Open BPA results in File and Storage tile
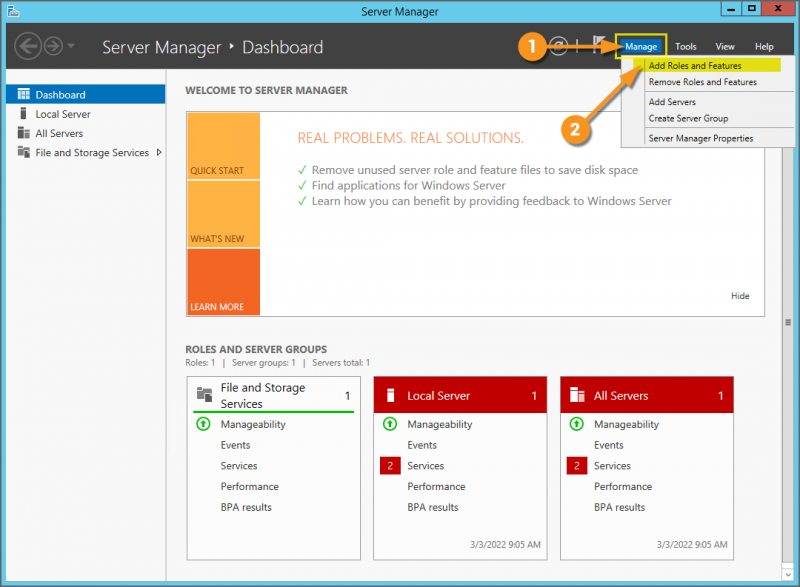This screenshot has height=587, width=800. (x=246, y=507)
